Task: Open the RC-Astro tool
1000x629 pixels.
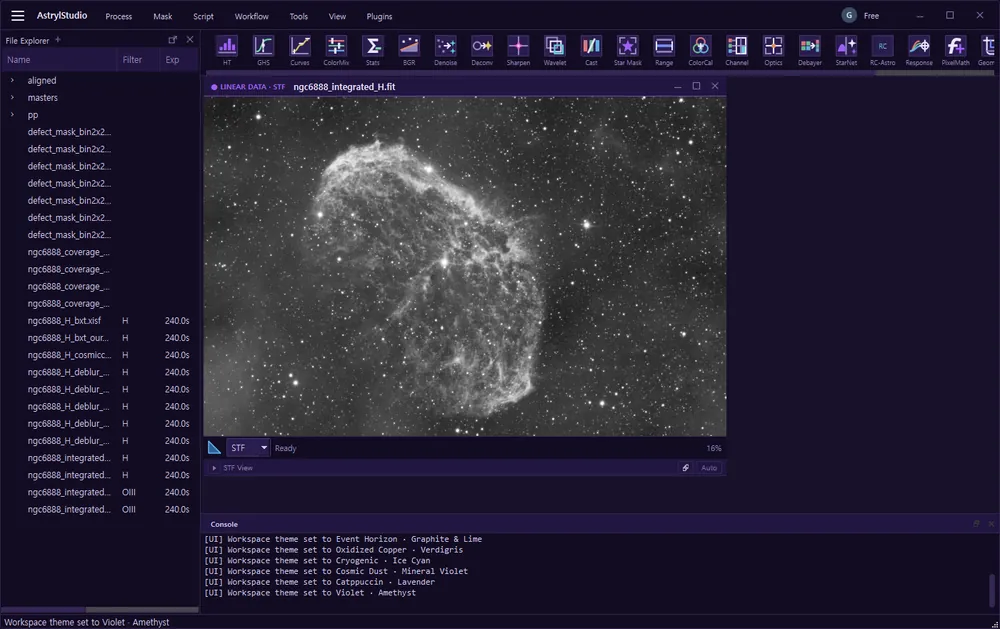Action: click(x=883, y=50)
